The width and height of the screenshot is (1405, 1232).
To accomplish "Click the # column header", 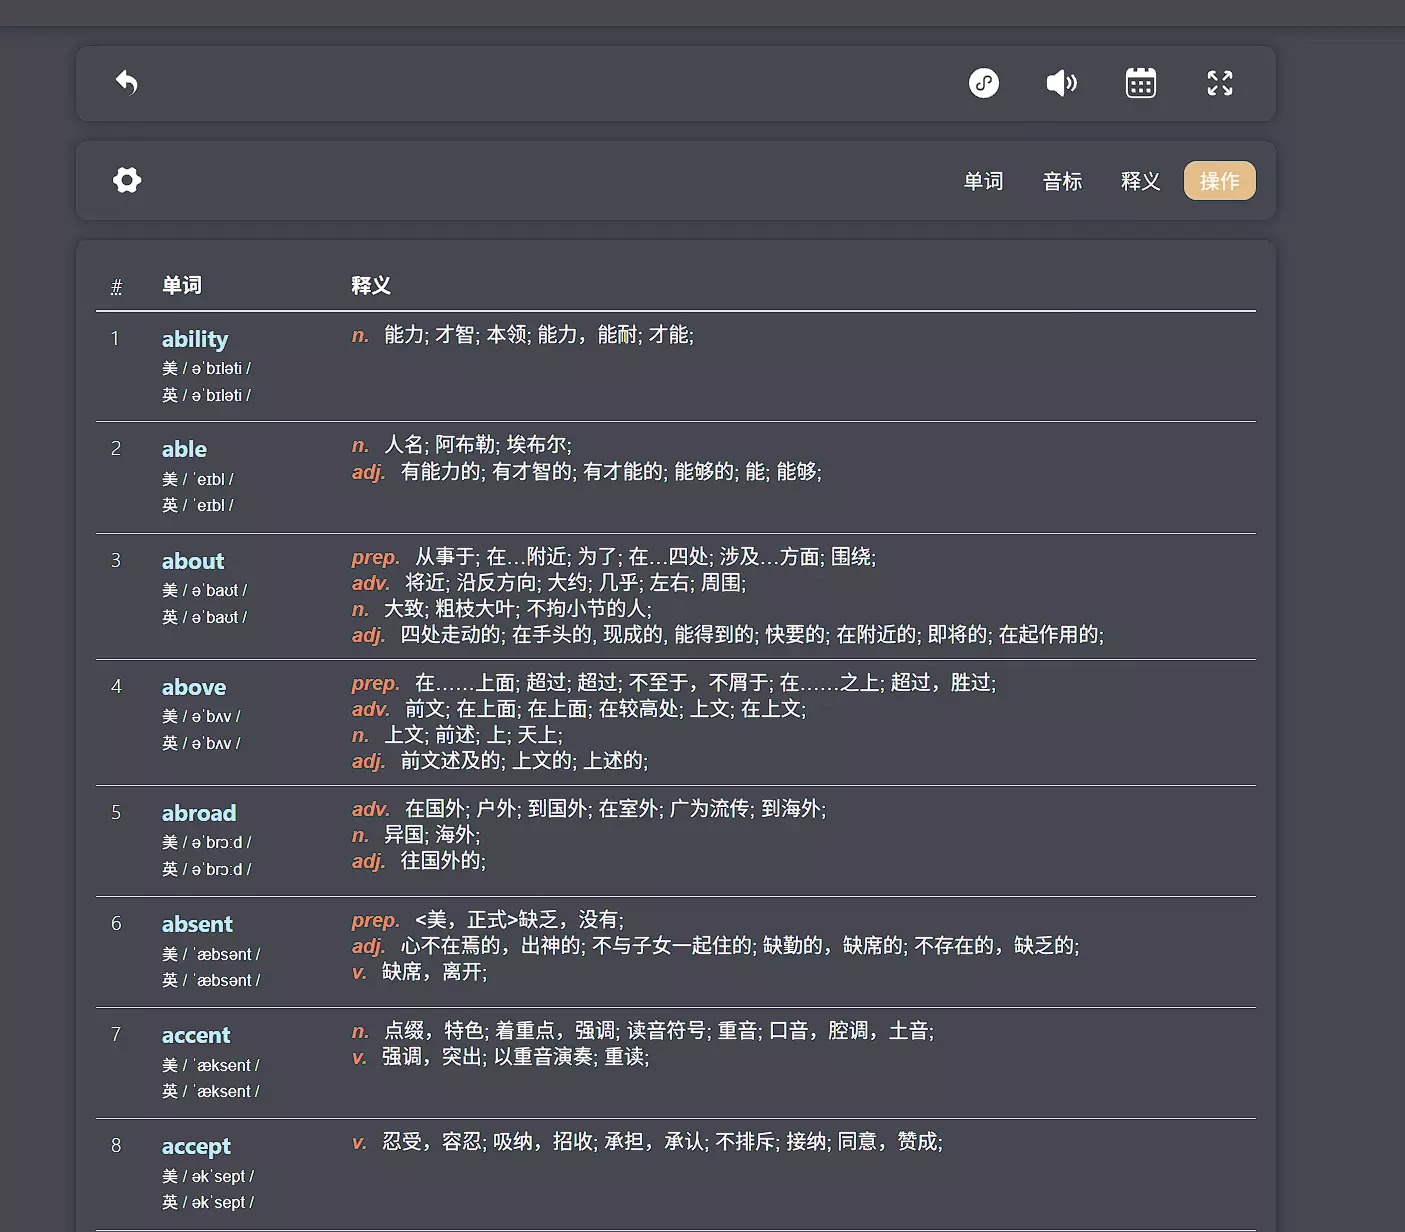I will [116, 287].
